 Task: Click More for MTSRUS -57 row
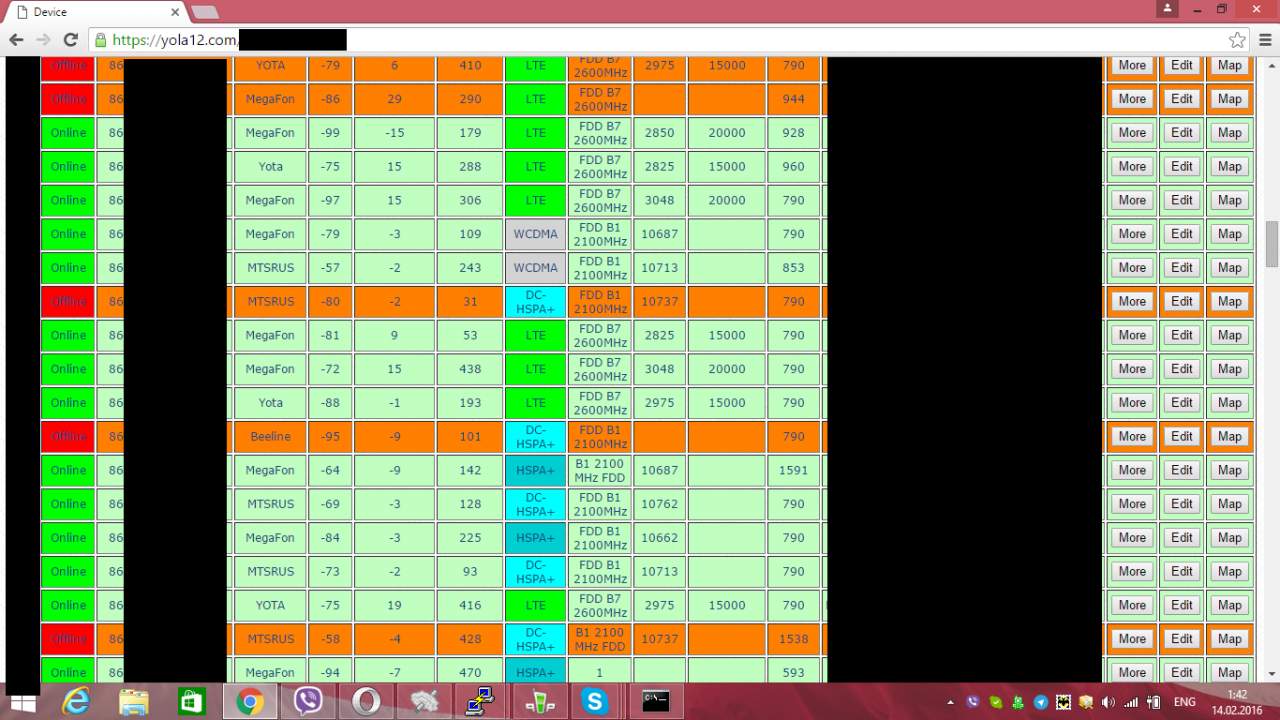pyautogui.click(x=1132, y=268)
